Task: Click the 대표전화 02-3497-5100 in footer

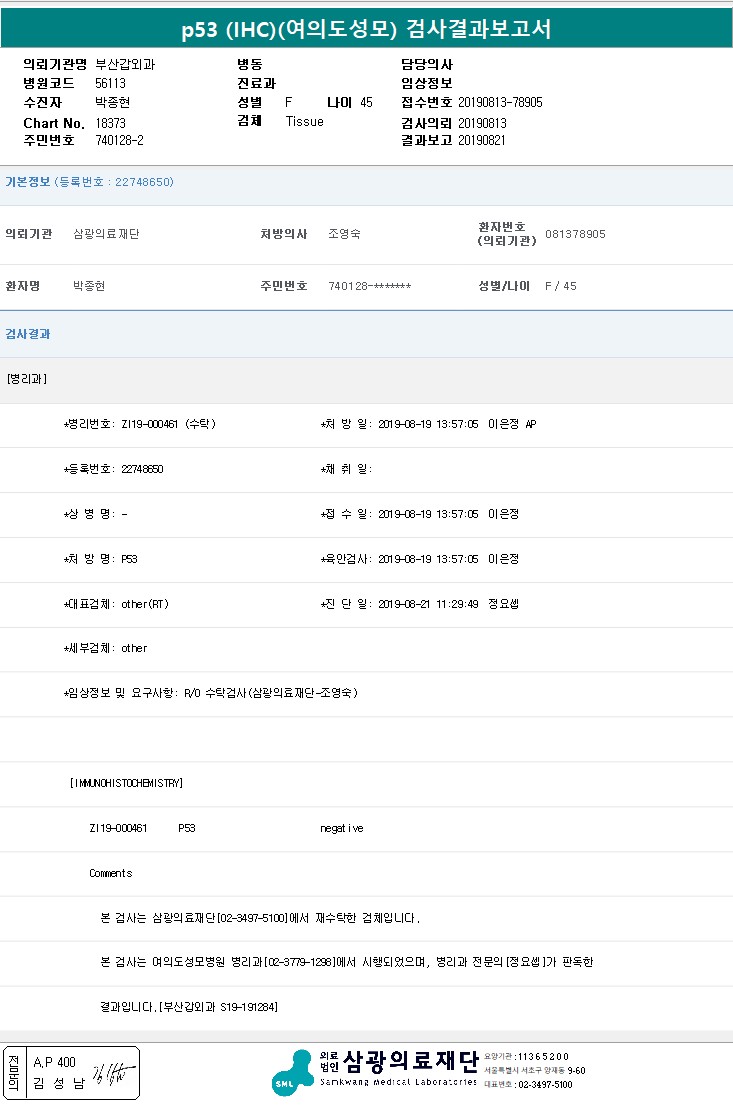Action: [544, 1084]
